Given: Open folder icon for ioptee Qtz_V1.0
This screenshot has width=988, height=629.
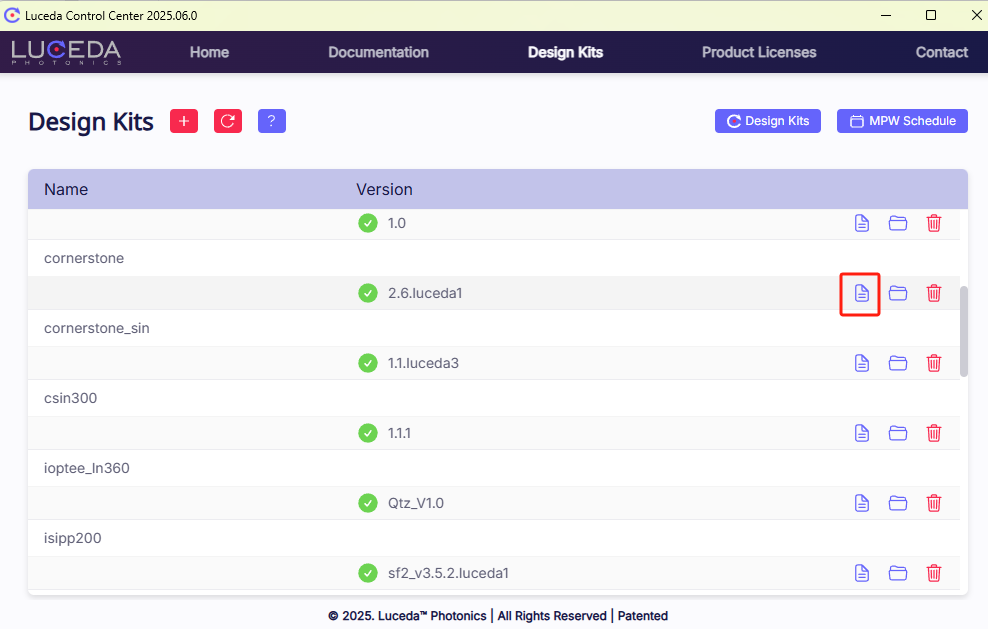Looking at the screenshot, I should click(x=897, y=503).
